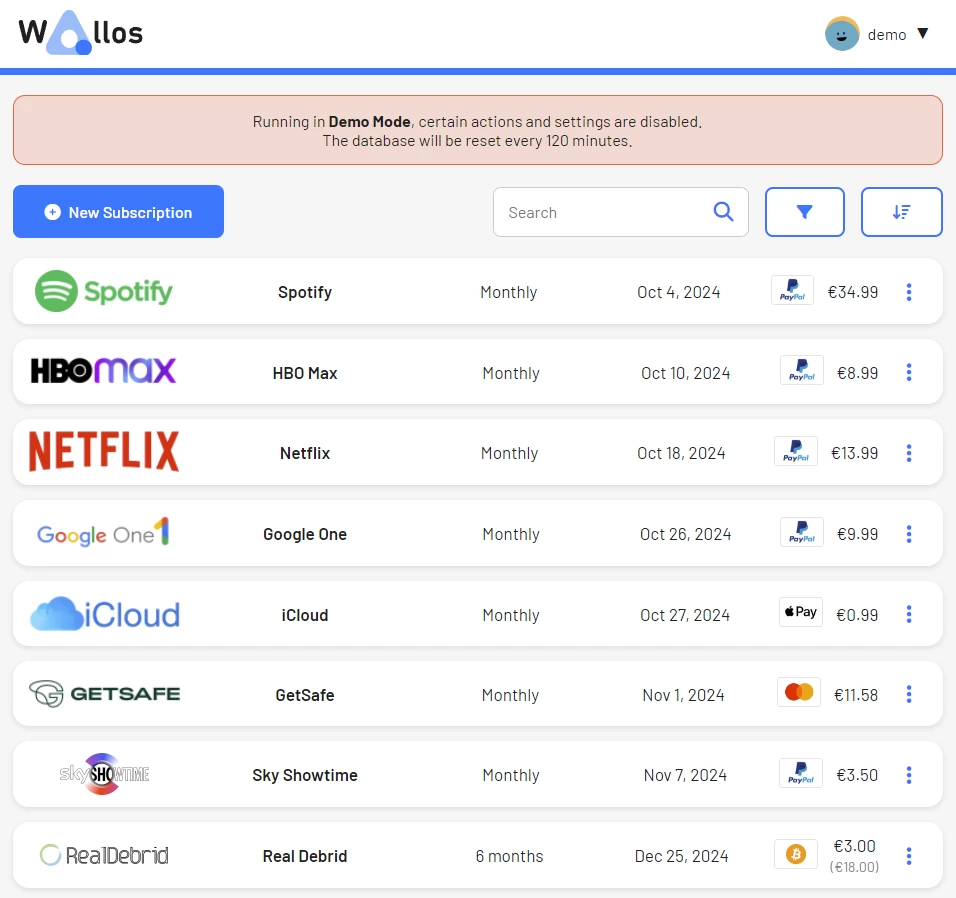Click the demo user avatar

coord(842,34)
